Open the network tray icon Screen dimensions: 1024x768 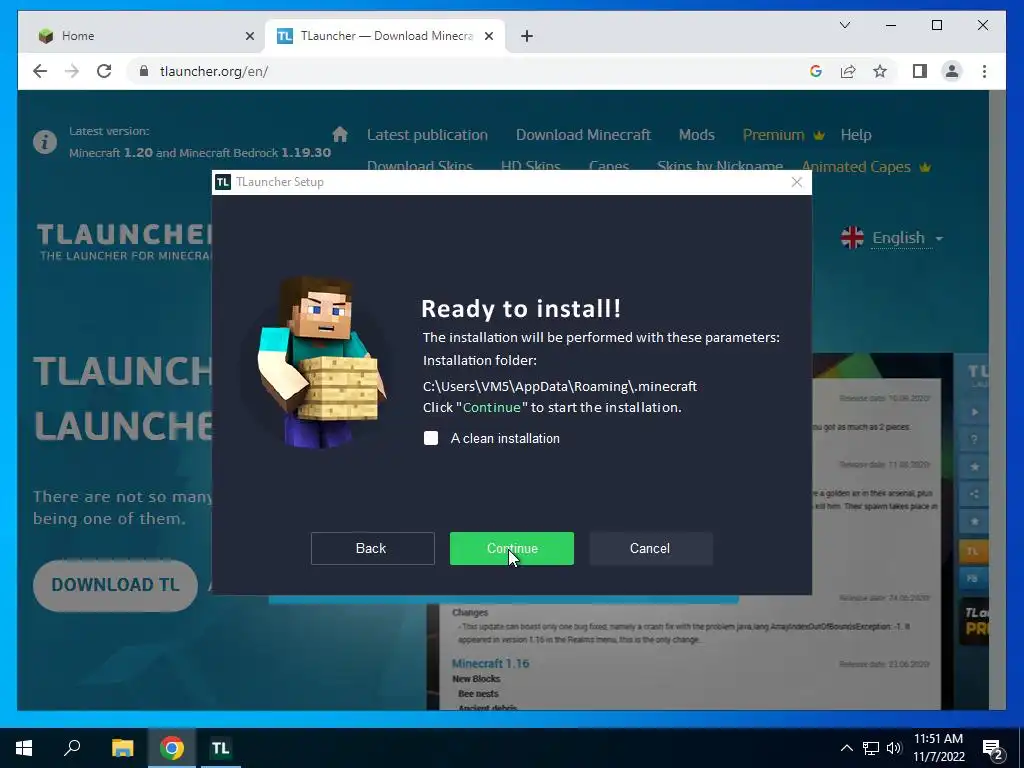(871, 748)
